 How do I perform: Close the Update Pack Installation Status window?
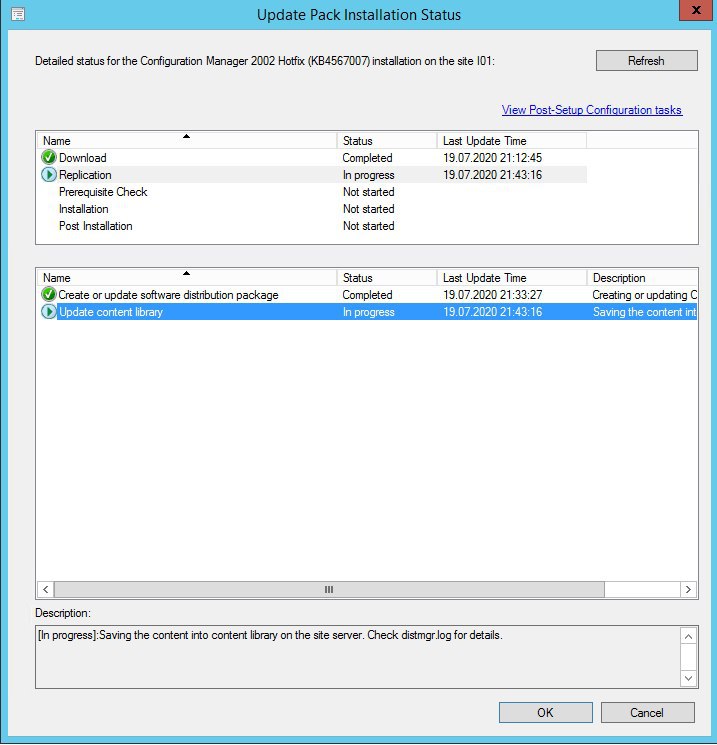click(x=696, y=10)
